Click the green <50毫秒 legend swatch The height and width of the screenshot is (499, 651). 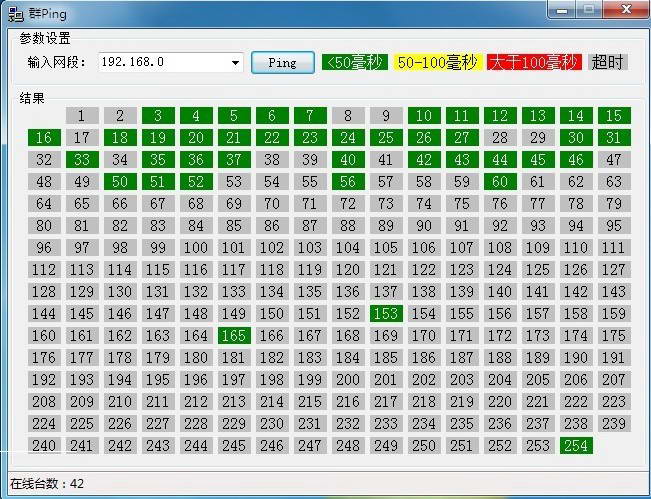355,62
